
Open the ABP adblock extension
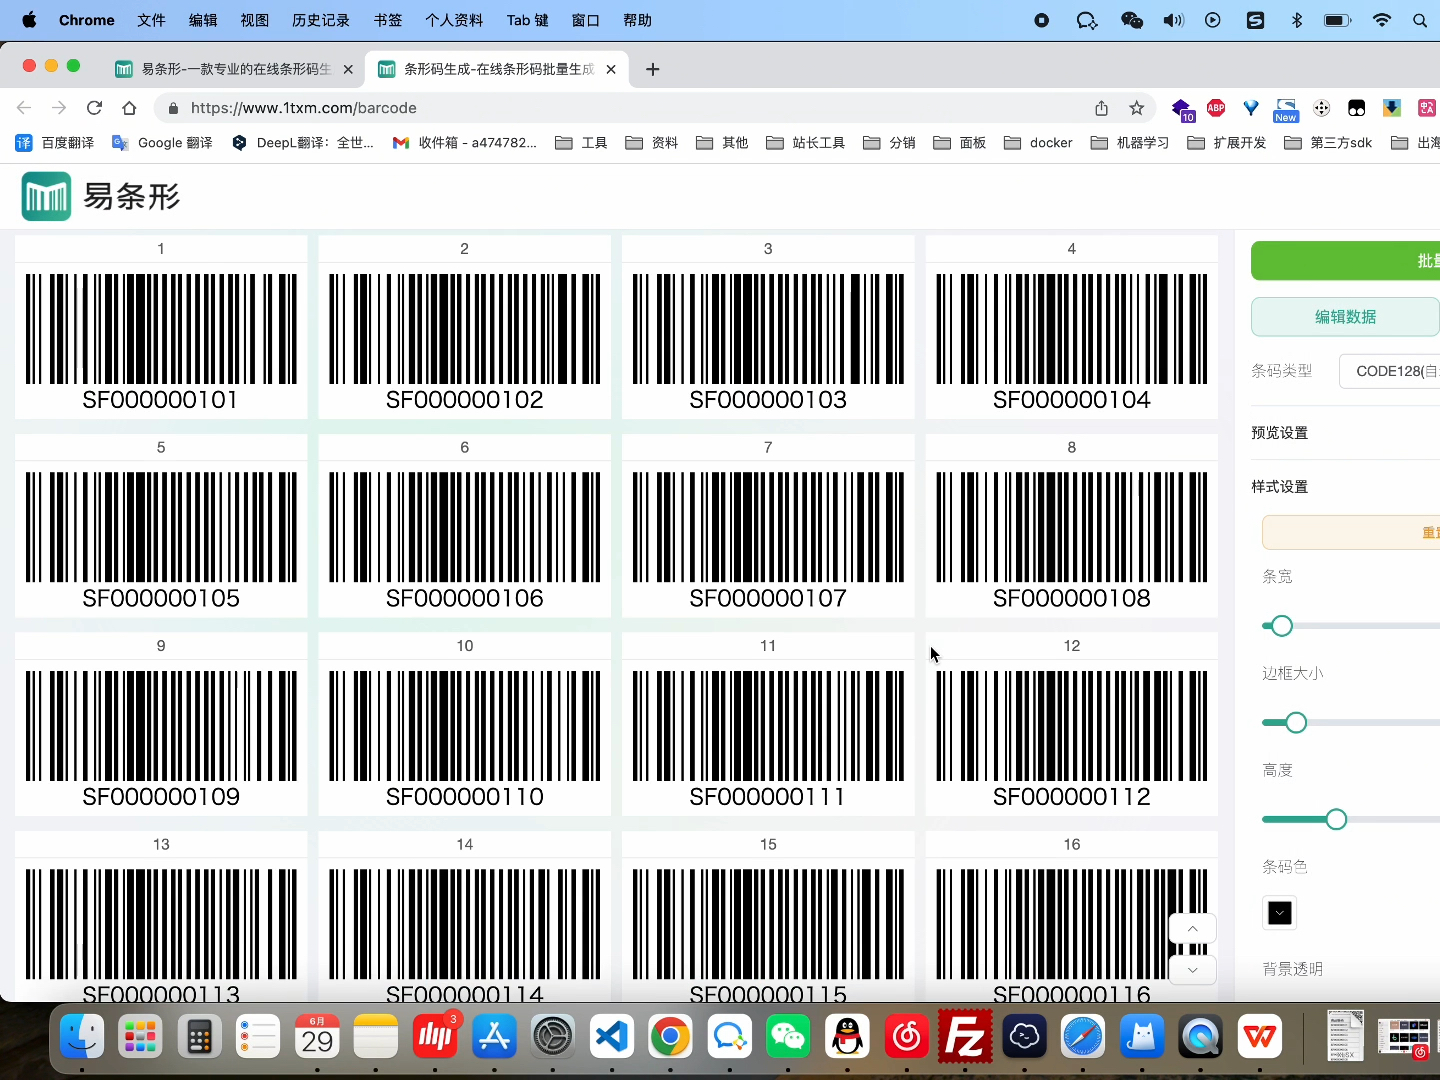1216,108
